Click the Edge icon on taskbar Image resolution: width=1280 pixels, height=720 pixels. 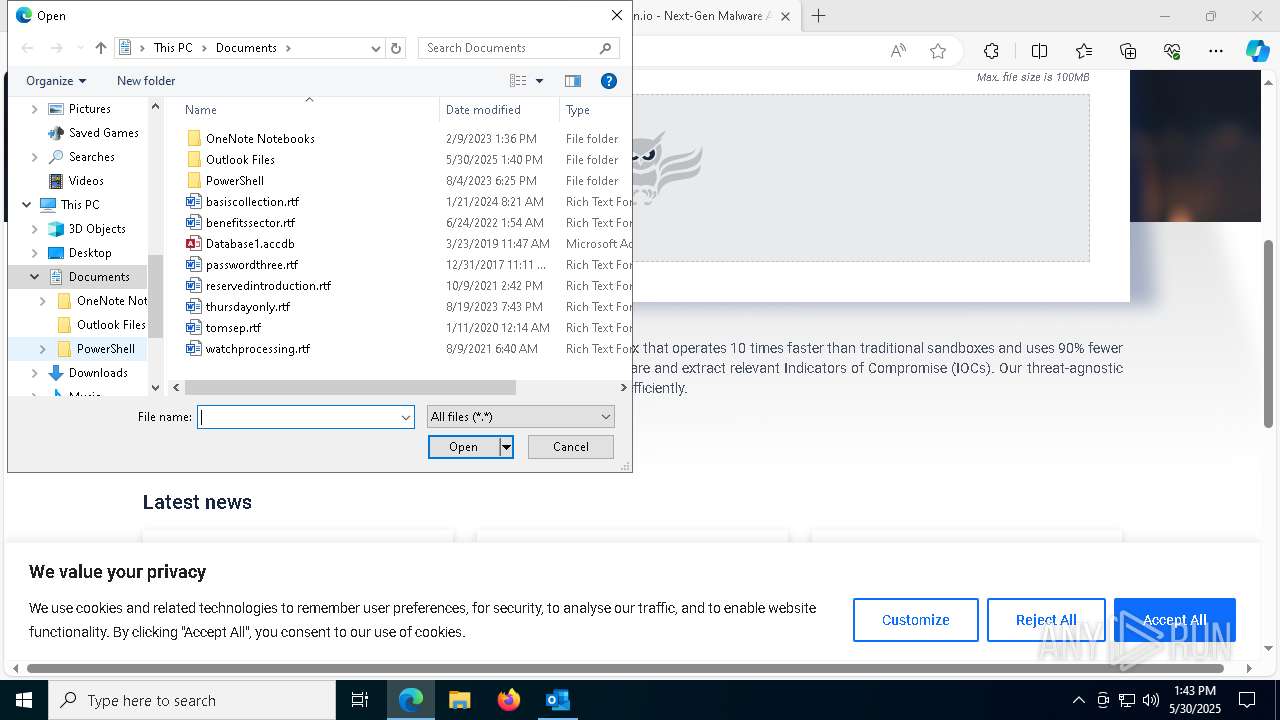pos(411,700)
